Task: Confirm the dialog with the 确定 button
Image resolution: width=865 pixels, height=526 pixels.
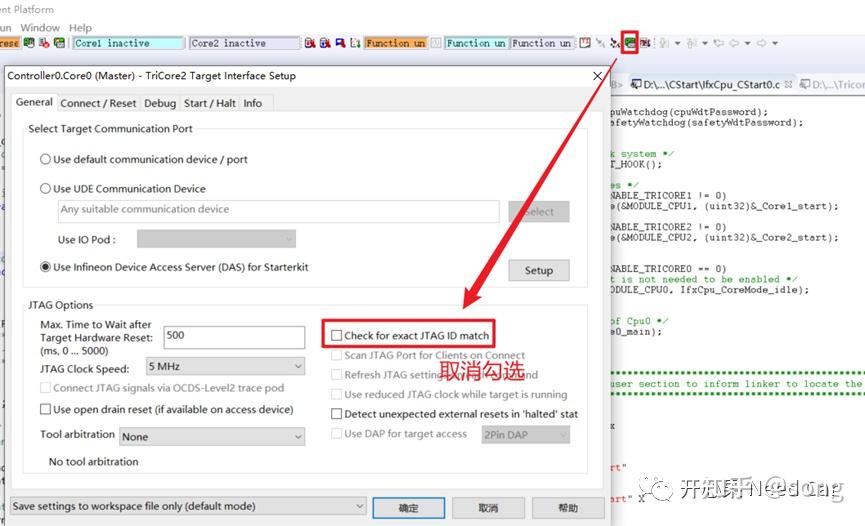Action: [409, 508]
